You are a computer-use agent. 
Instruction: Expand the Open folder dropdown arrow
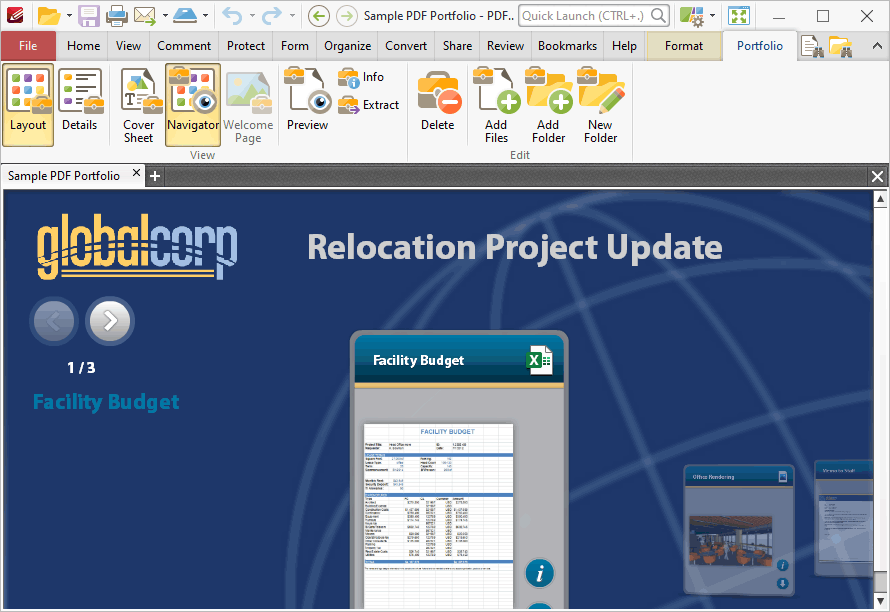coord(69,16)
